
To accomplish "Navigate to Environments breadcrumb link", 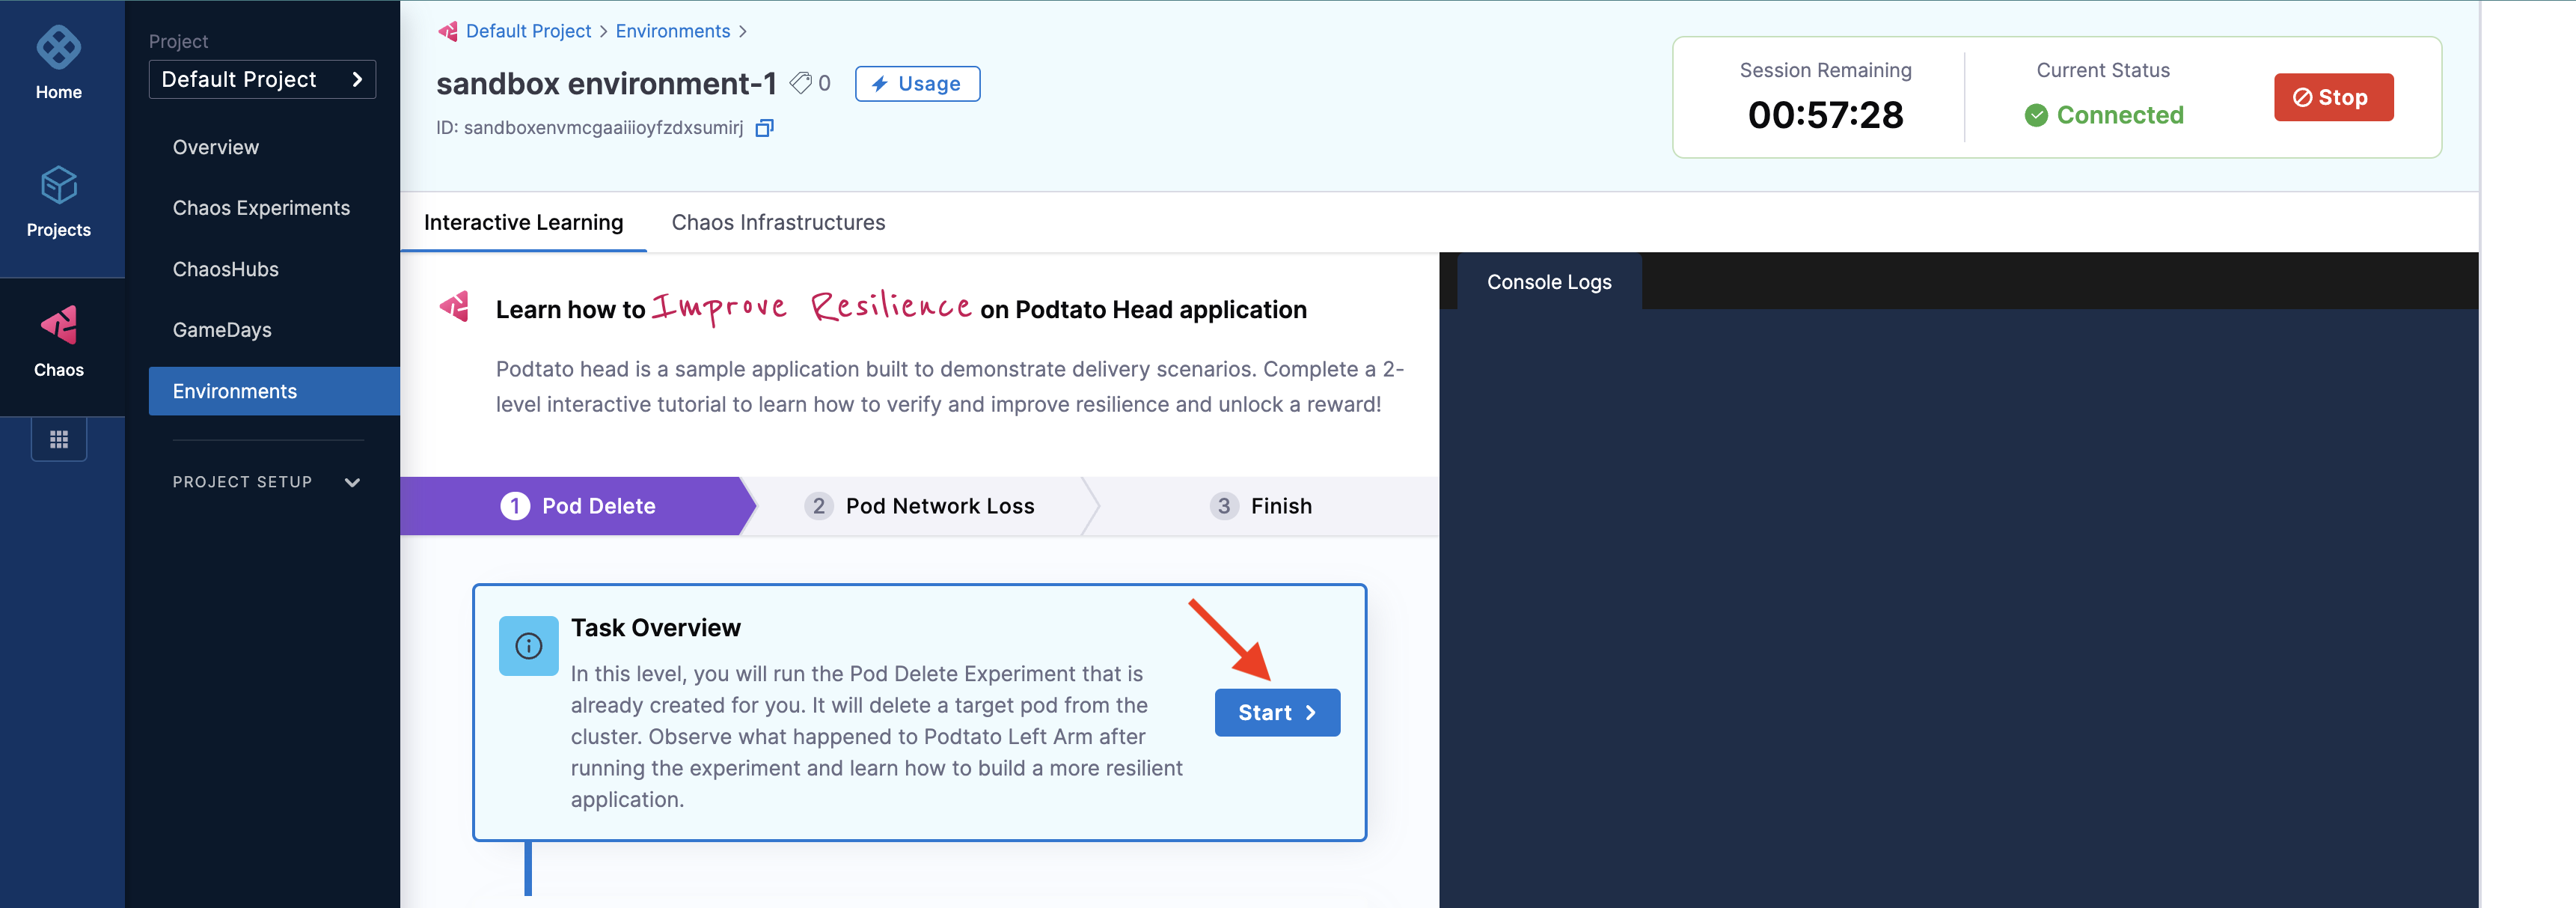I will tap(672, 31).
